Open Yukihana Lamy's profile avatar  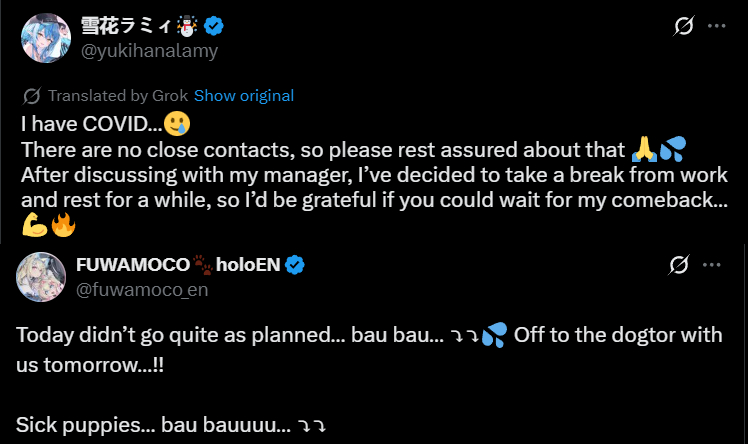point(44,38)
